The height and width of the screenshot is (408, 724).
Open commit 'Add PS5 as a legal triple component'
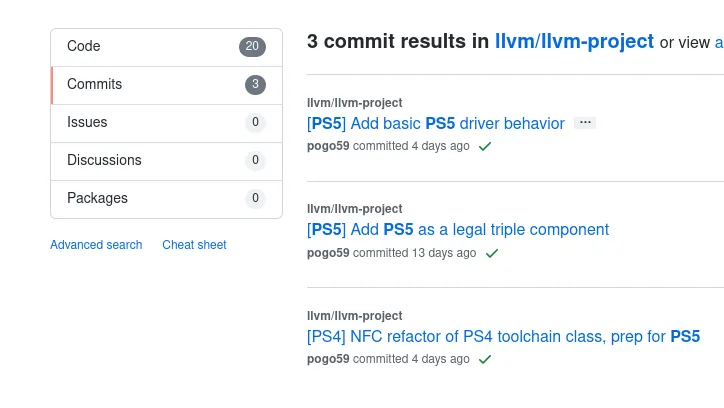click(x=458, y=229)
